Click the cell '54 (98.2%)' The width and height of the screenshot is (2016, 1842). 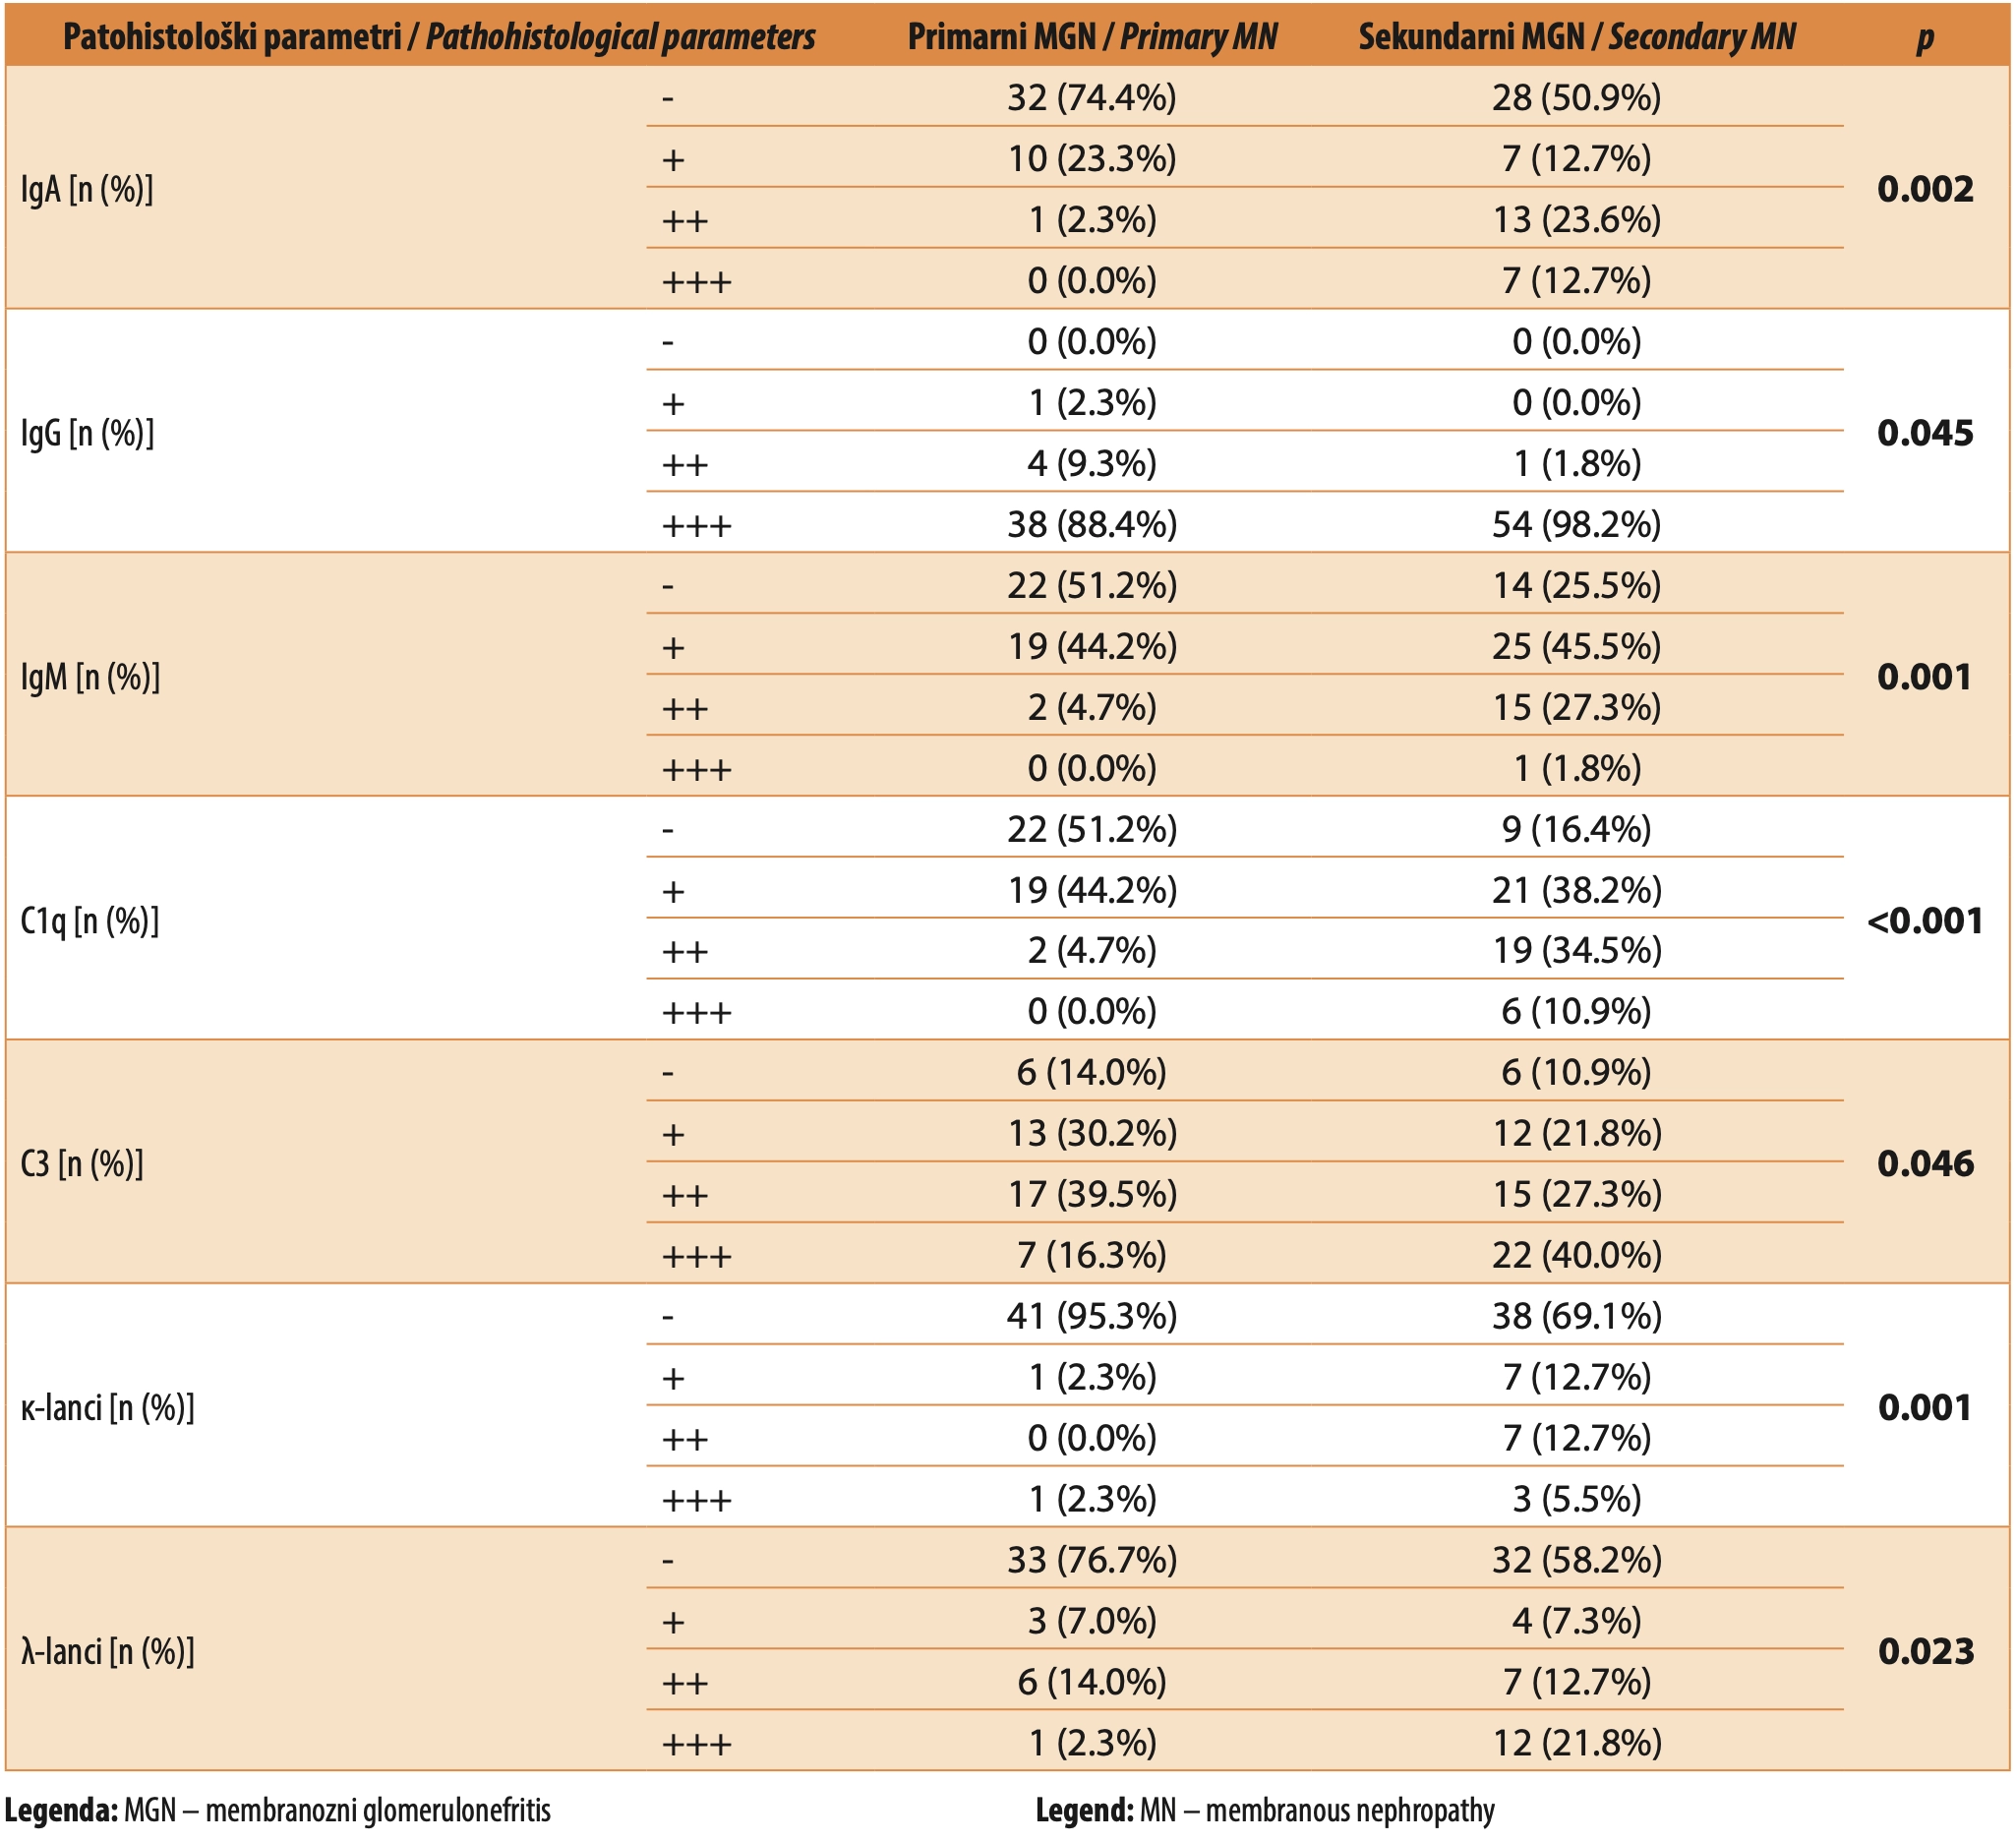tap(1577, 524)
